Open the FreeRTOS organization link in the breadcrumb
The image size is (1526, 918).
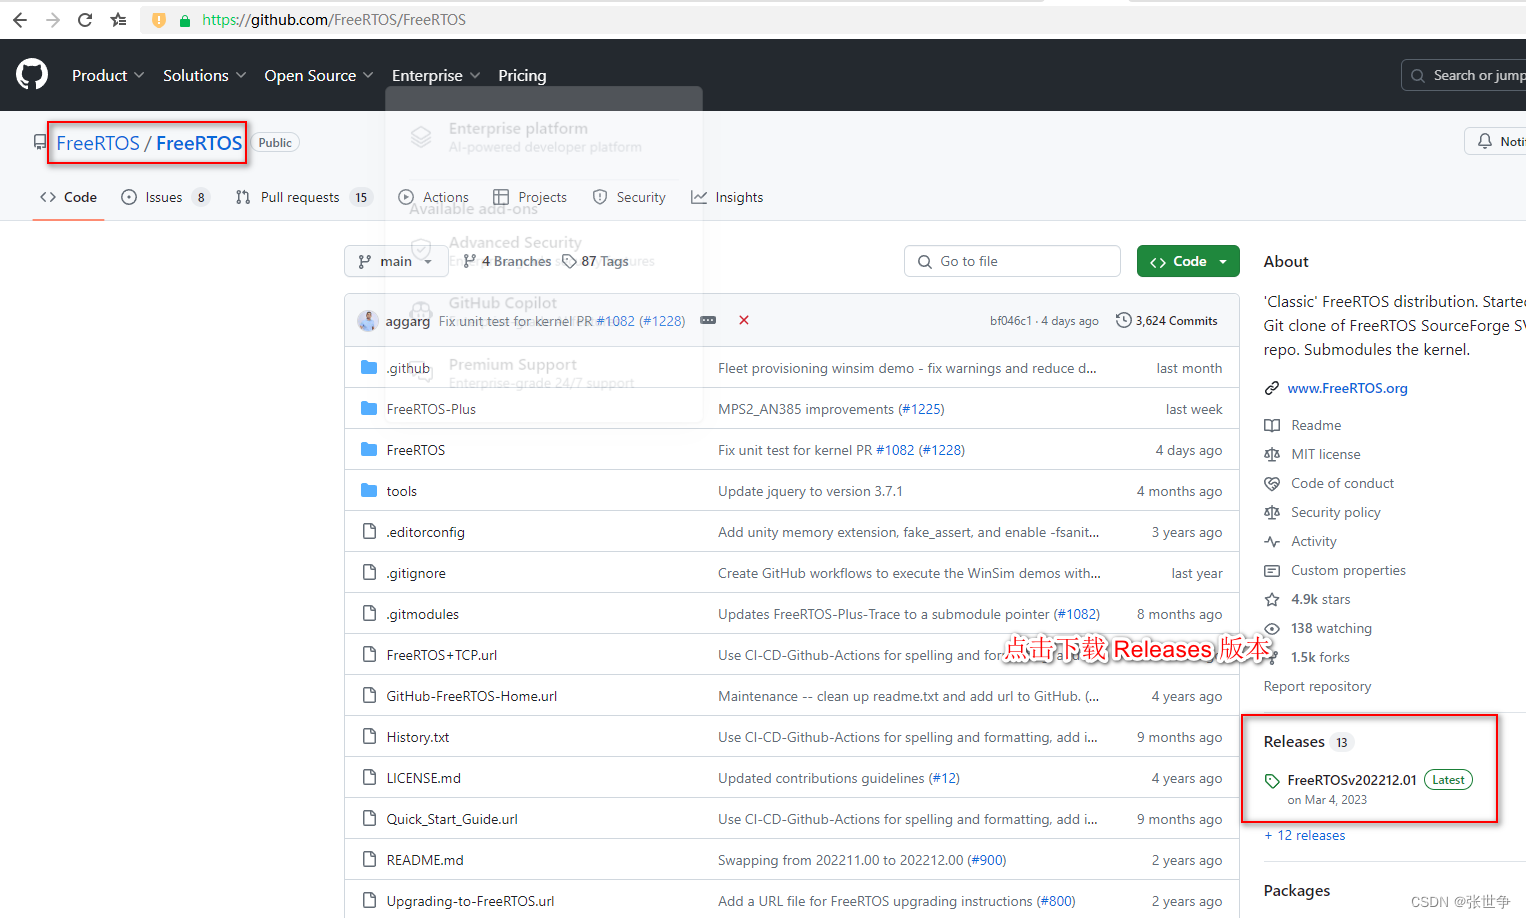(x=98, y=143)
